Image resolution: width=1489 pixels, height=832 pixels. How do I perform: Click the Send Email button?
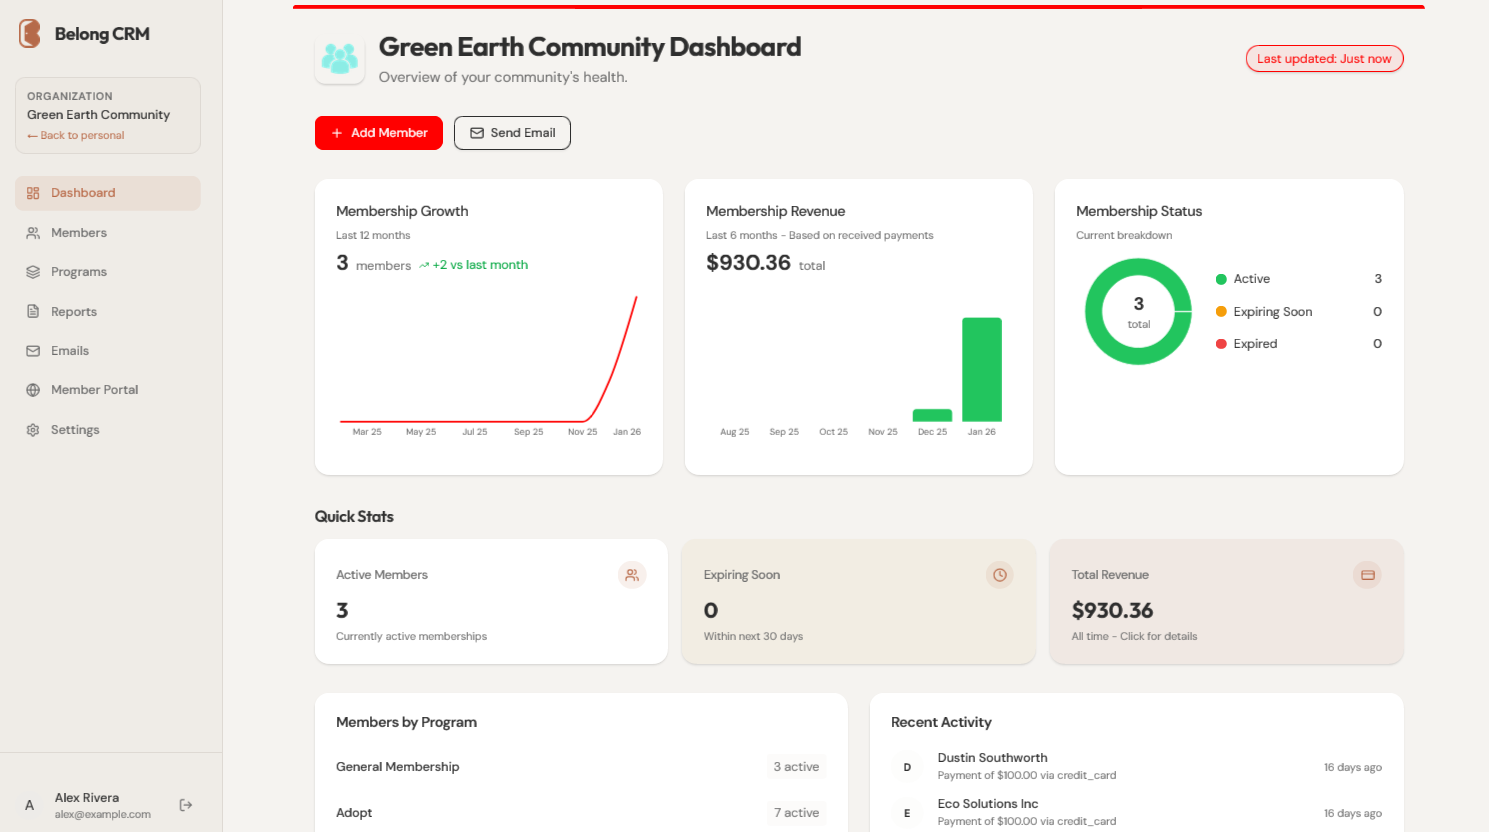pyautogui.click(x=512, y=132)
